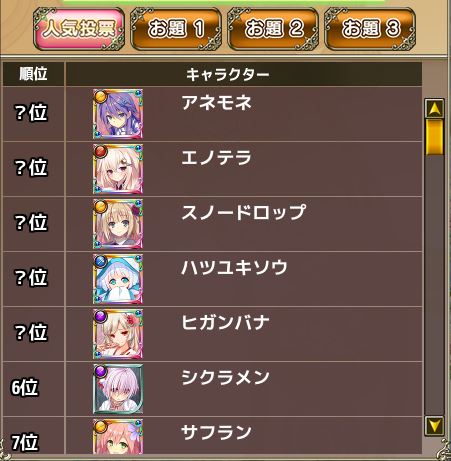Switch to the お題 2 tab
Viewport: 451px width, 461px height.
click(273, 29)
